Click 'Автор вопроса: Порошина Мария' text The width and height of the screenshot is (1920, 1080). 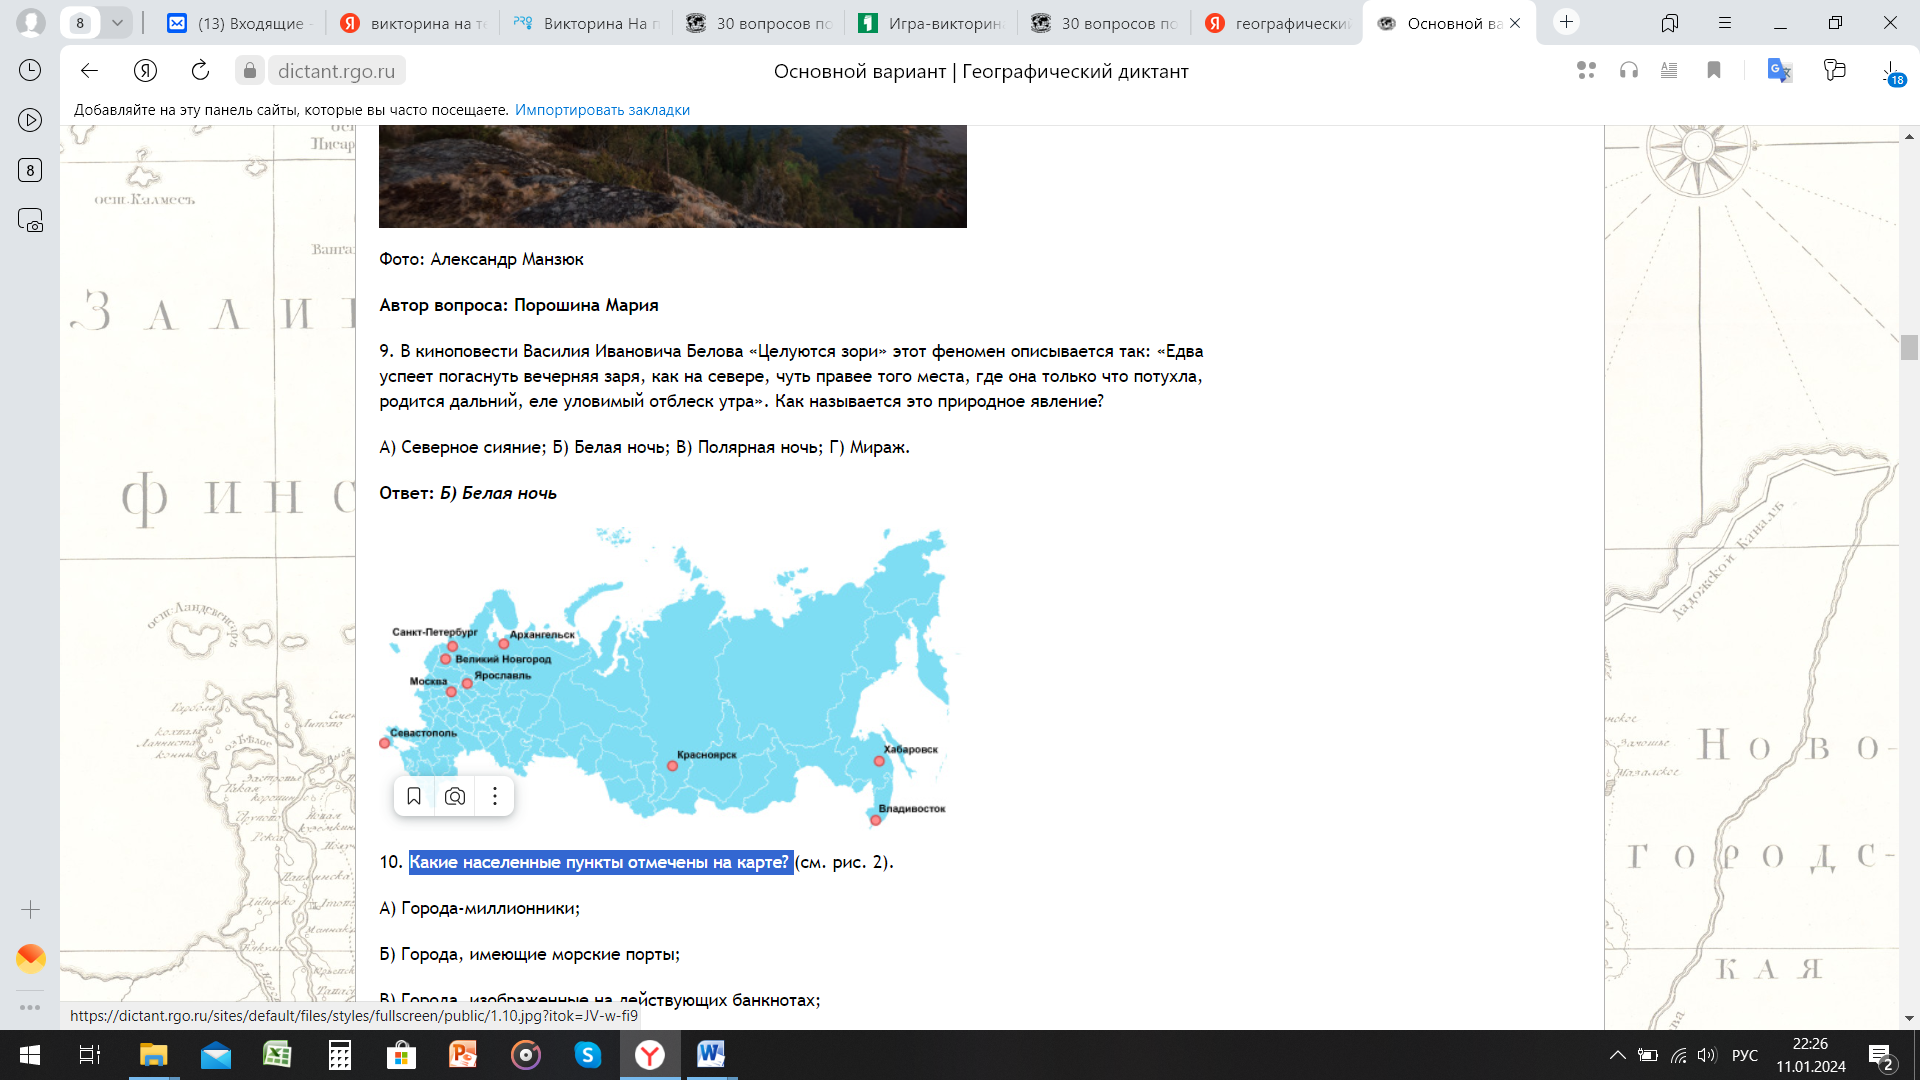pyautogui.click(x=518, y=305)
